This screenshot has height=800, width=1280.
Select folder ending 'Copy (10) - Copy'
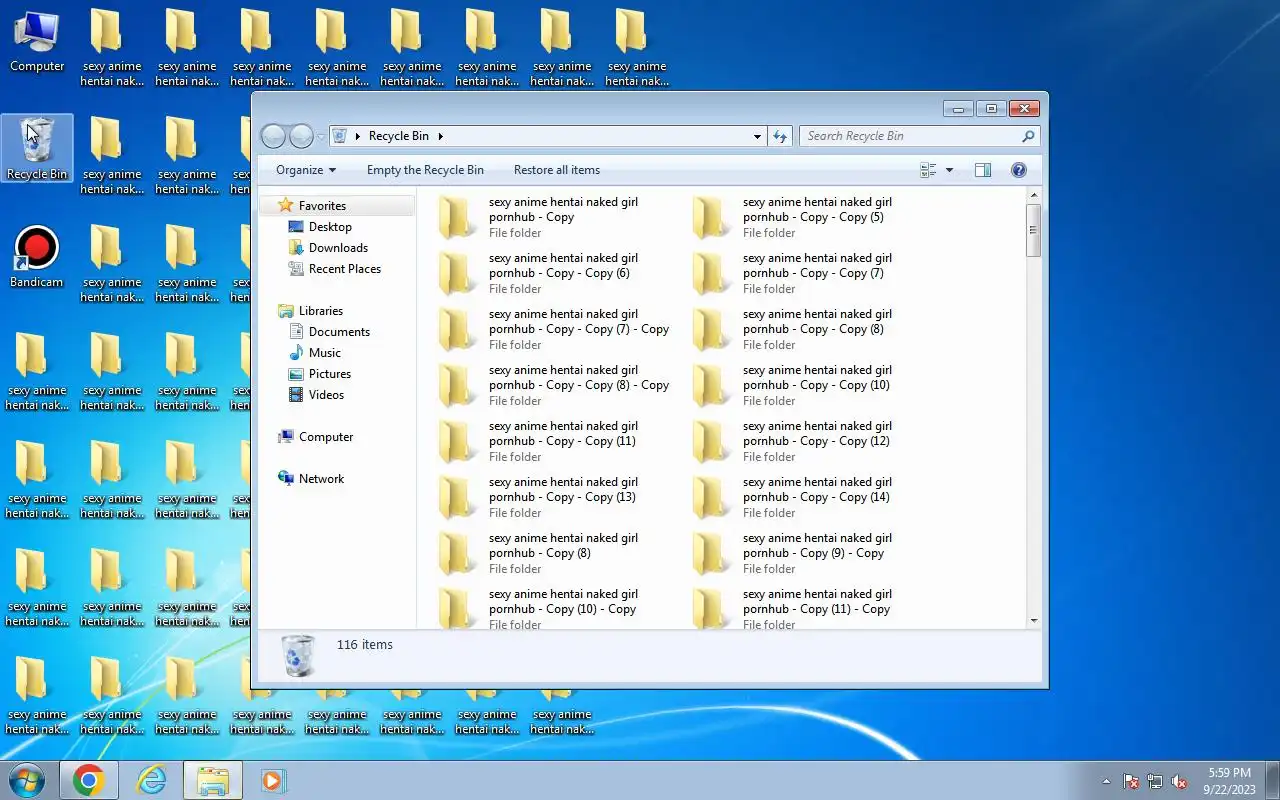[x=555, y=608]
